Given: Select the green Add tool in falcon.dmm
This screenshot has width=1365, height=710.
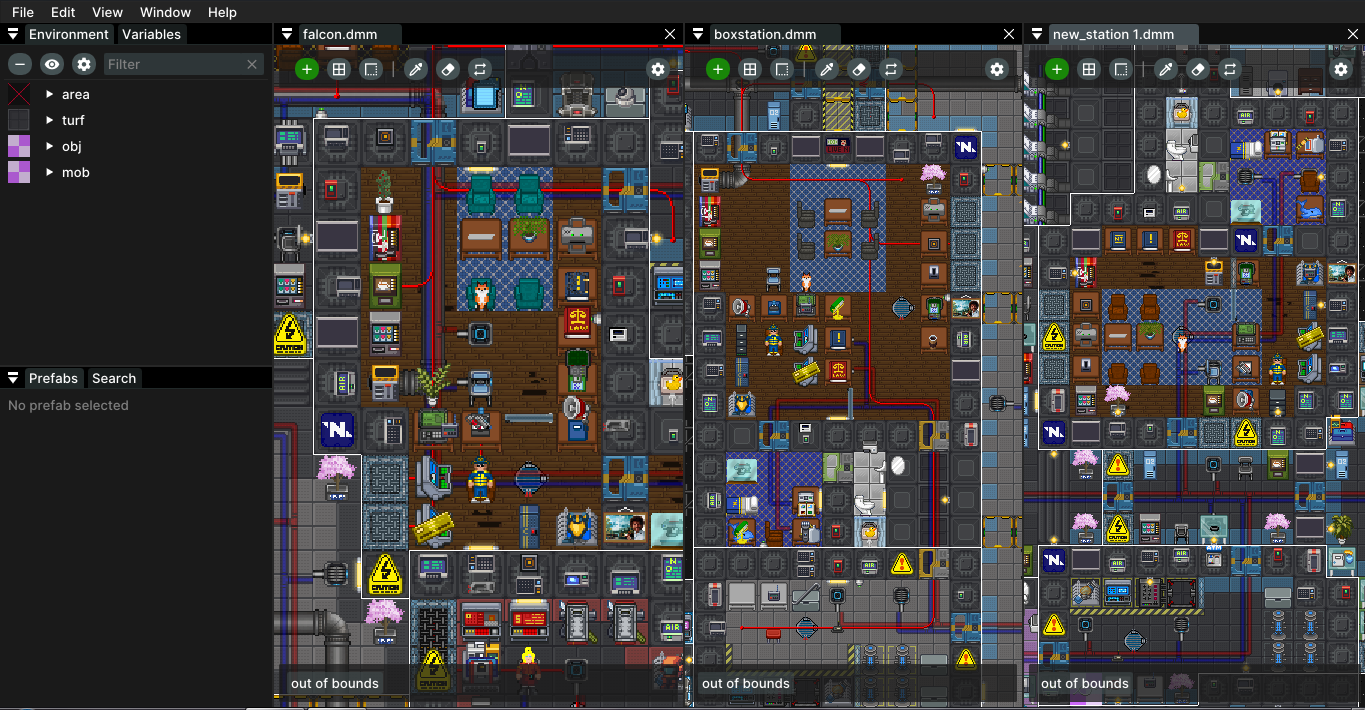Looking at the screenshot, I should coord(307,69).
